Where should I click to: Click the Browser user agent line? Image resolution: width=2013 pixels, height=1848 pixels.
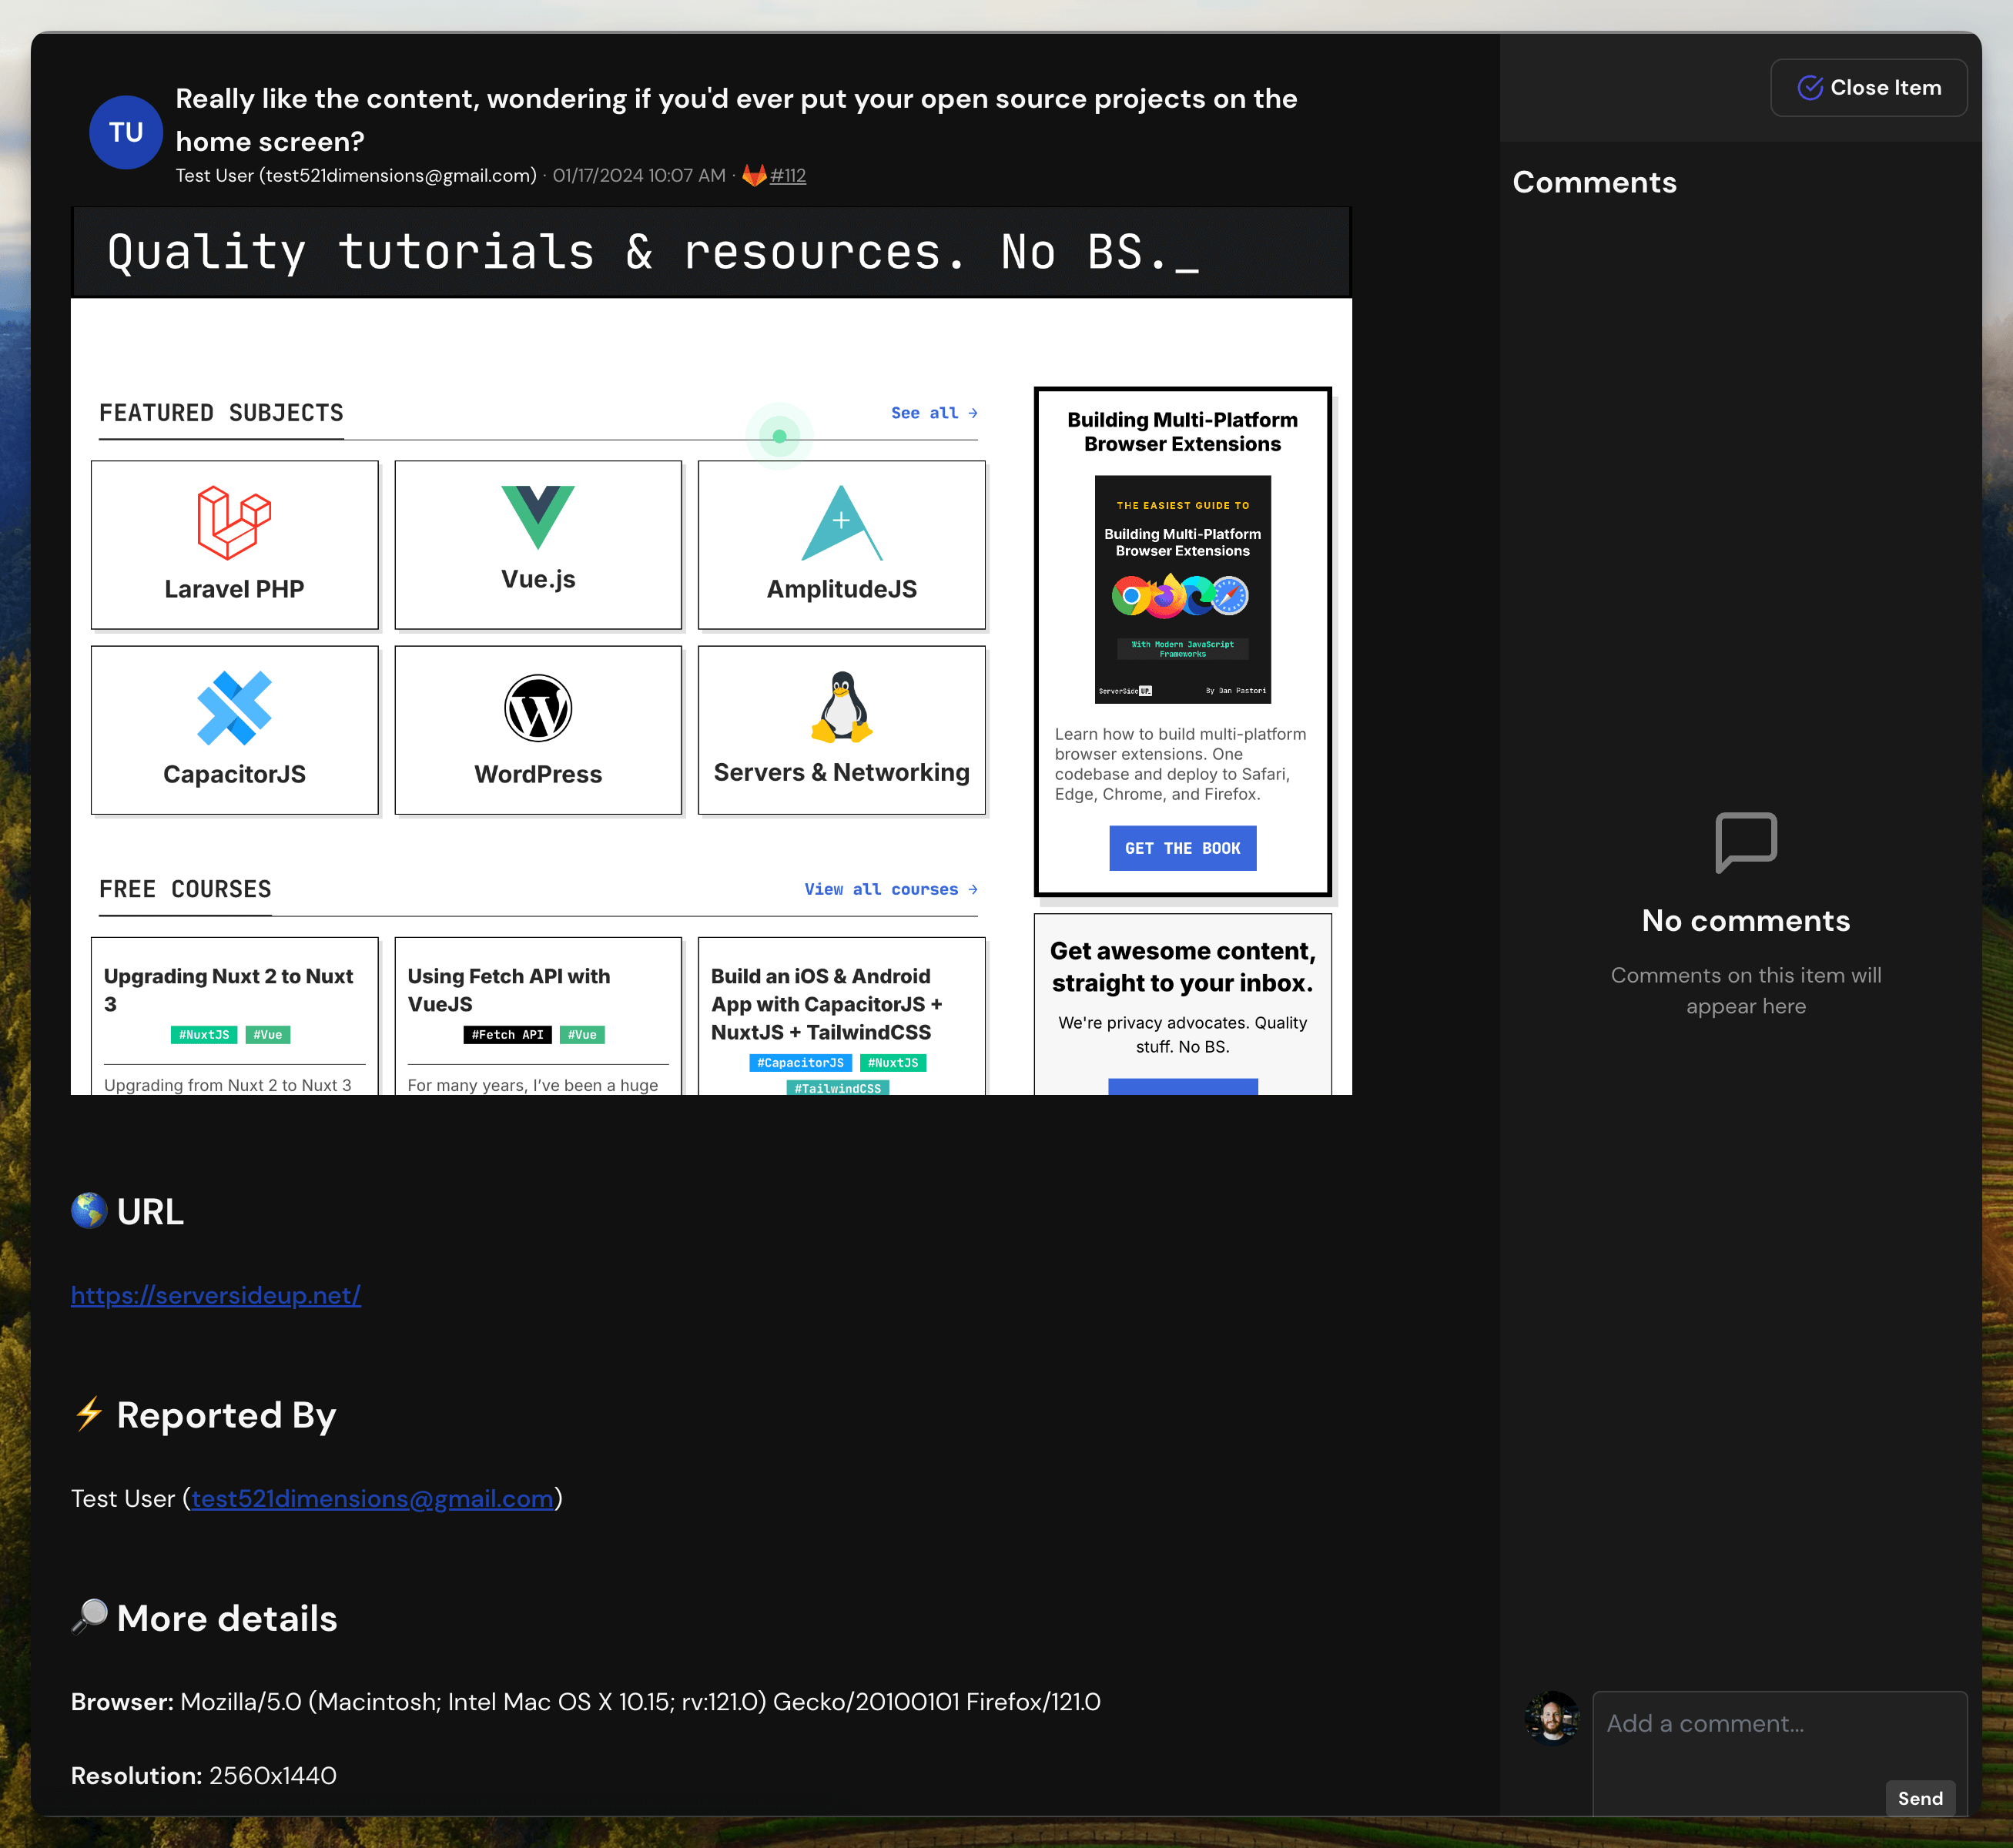coord(586,1702)
